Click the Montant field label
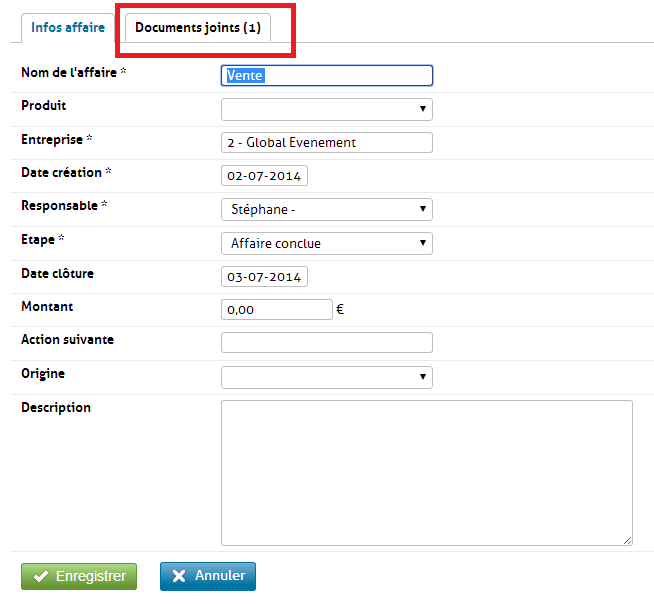This screenshot has height=604, width=654. (47, 307)
